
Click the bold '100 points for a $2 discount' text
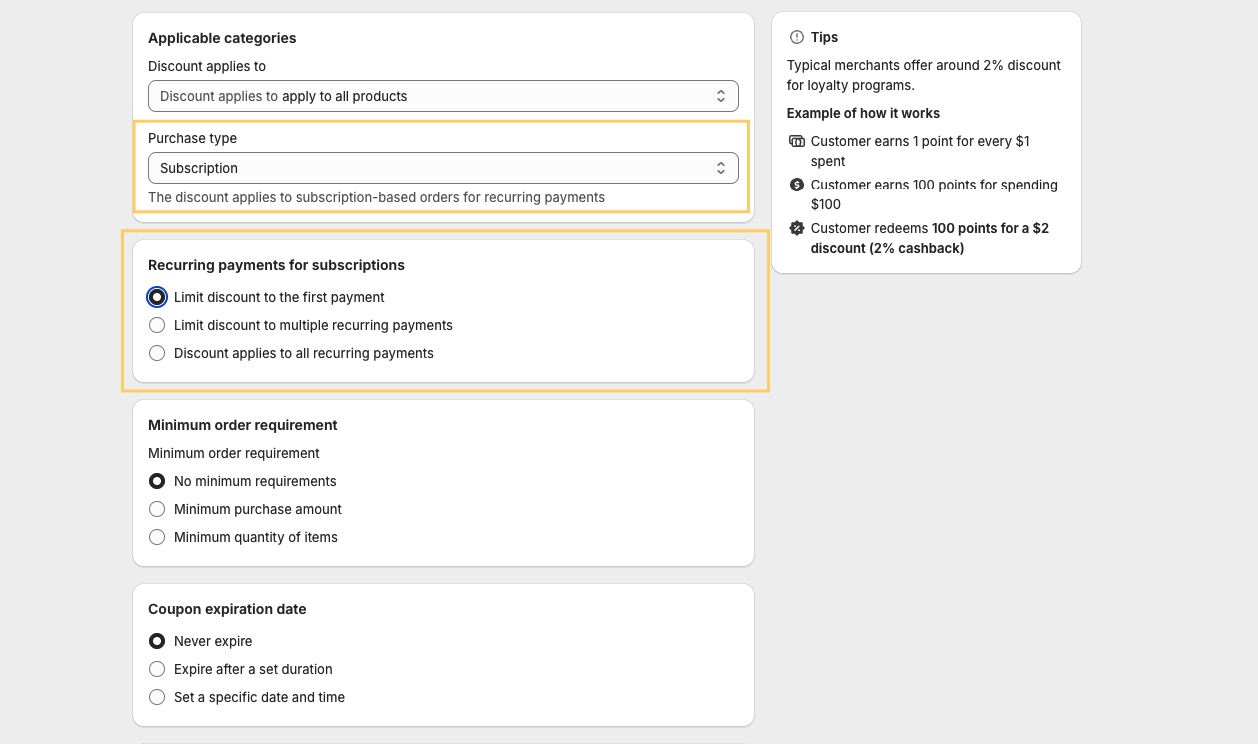[x=990, y=228]
